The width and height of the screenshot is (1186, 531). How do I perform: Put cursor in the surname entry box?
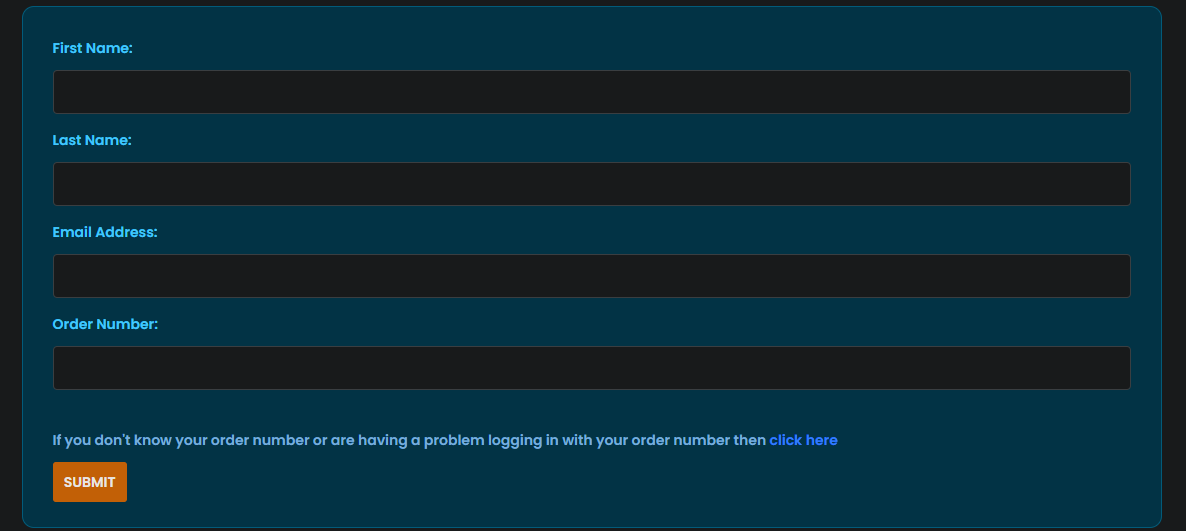(x=591, y=184)
